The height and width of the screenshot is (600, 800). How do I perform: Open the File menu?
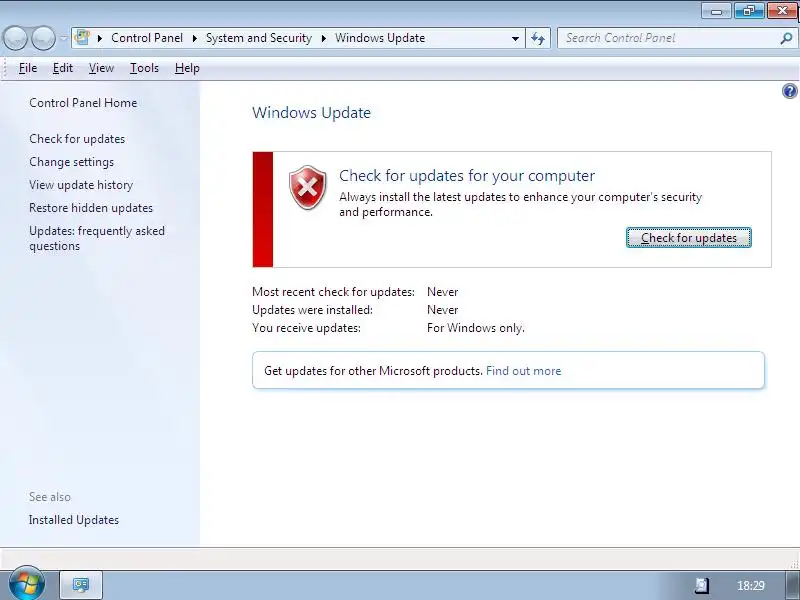pos(28,68)
